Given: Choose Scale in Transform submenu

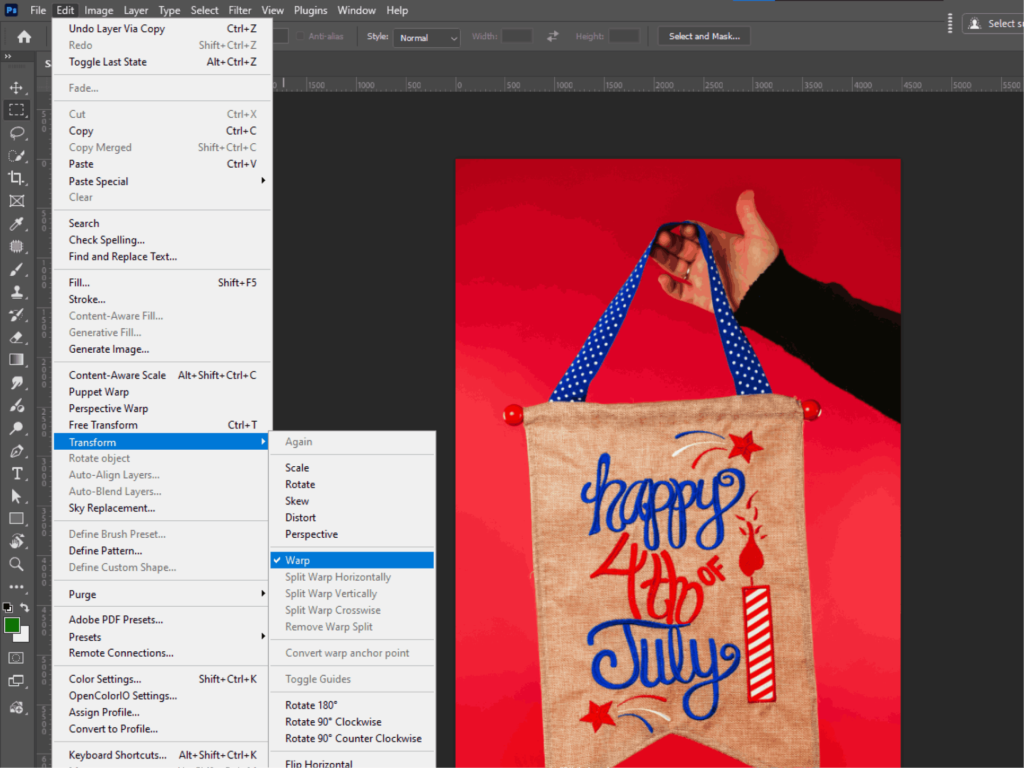Looking at the screenshot, I should [352, 468].
